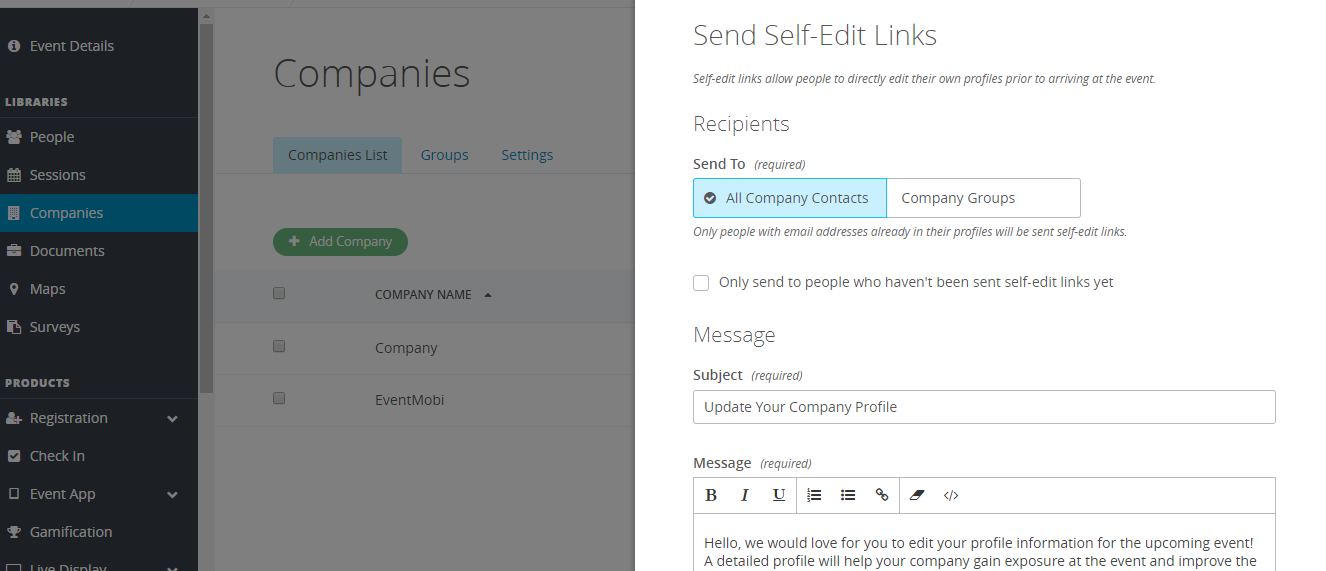Insert a numbered list in message
Viewport: 1326px width, 571px height.
tap(814, 495)
